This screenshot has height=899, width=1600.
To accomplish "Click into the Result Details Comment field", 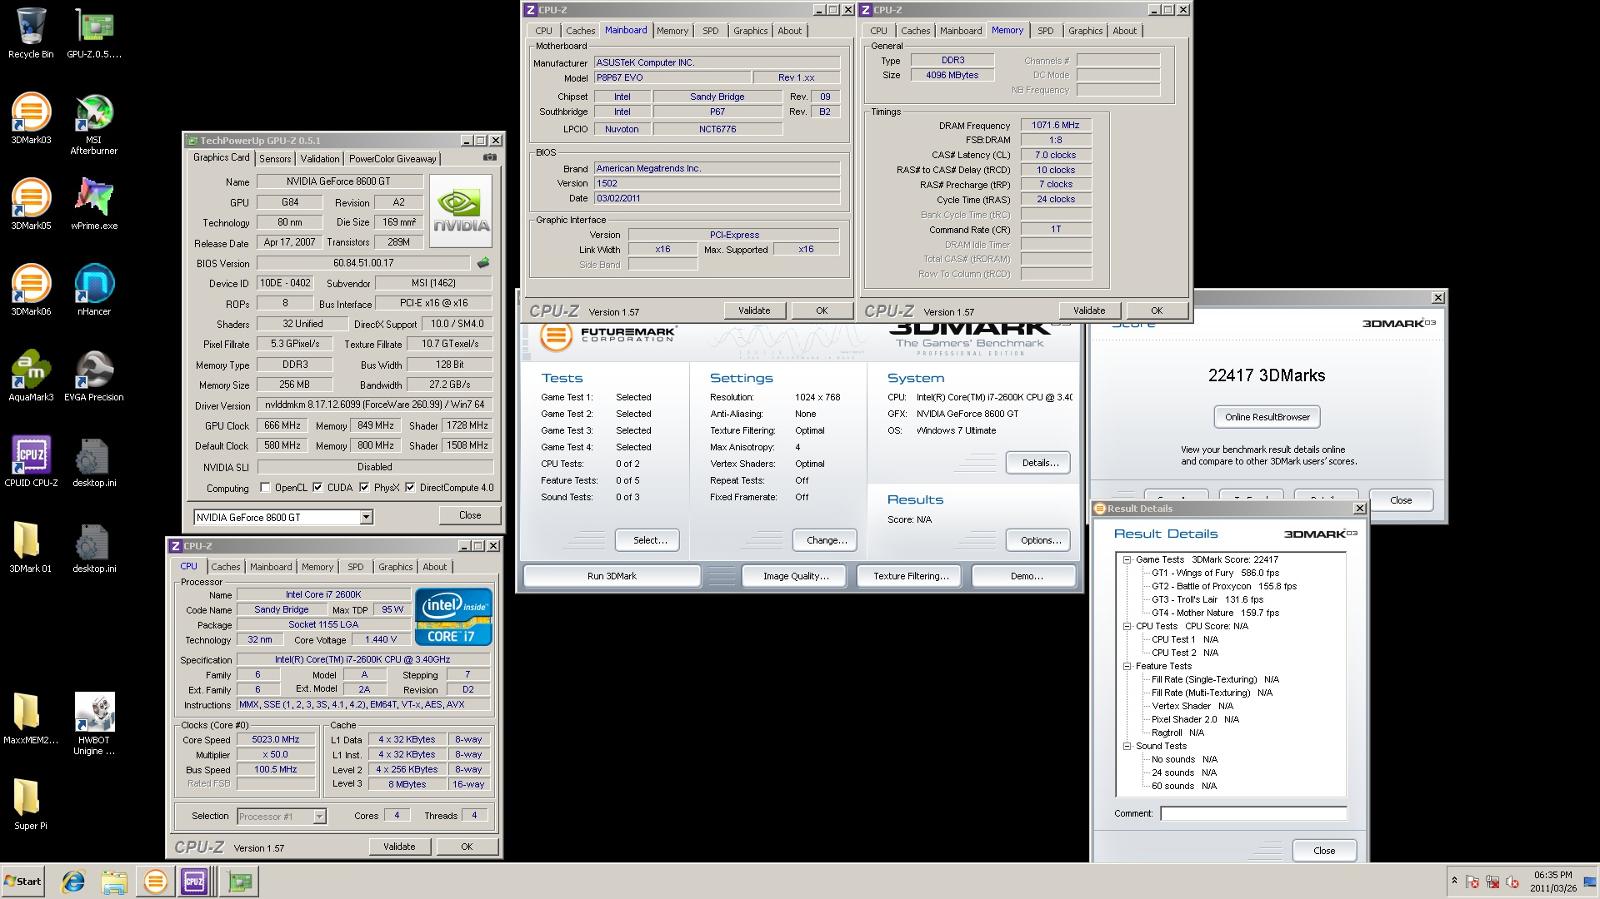I will (x=1253, y=814).
